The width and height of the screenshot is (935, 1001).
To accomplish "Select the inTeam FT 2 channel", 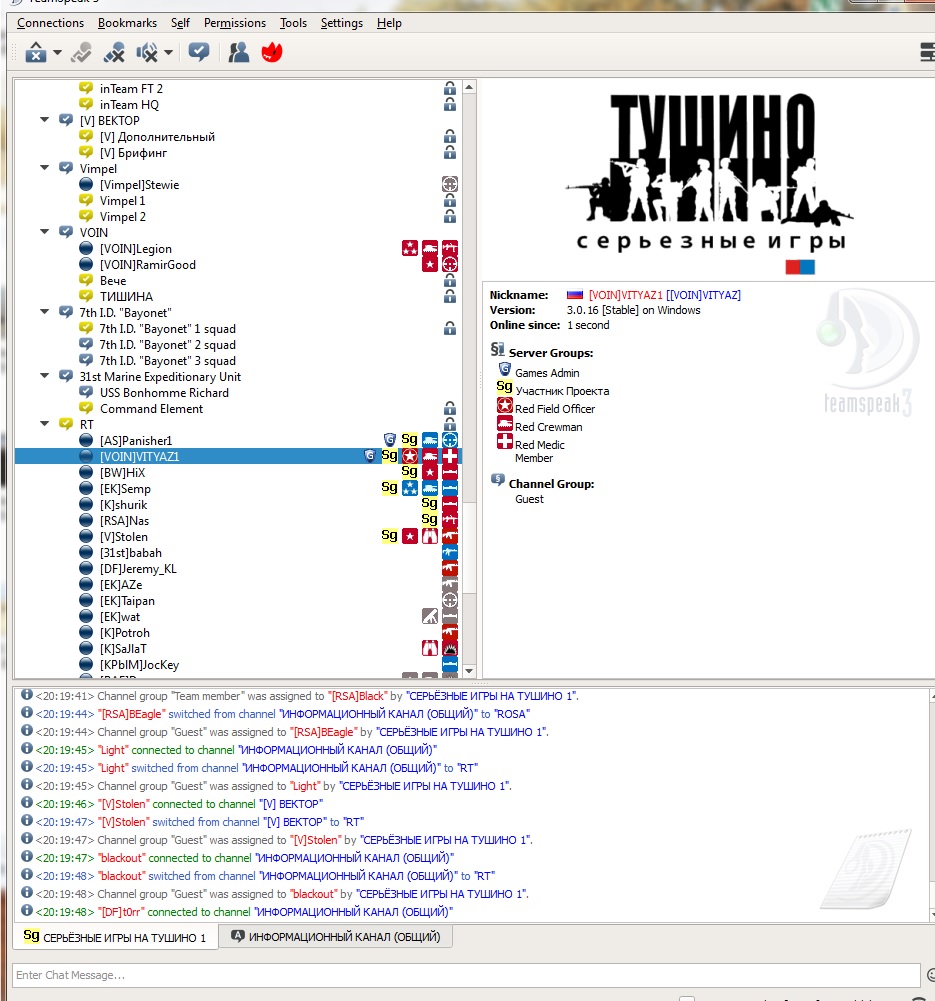I will (x=131, y=88).
